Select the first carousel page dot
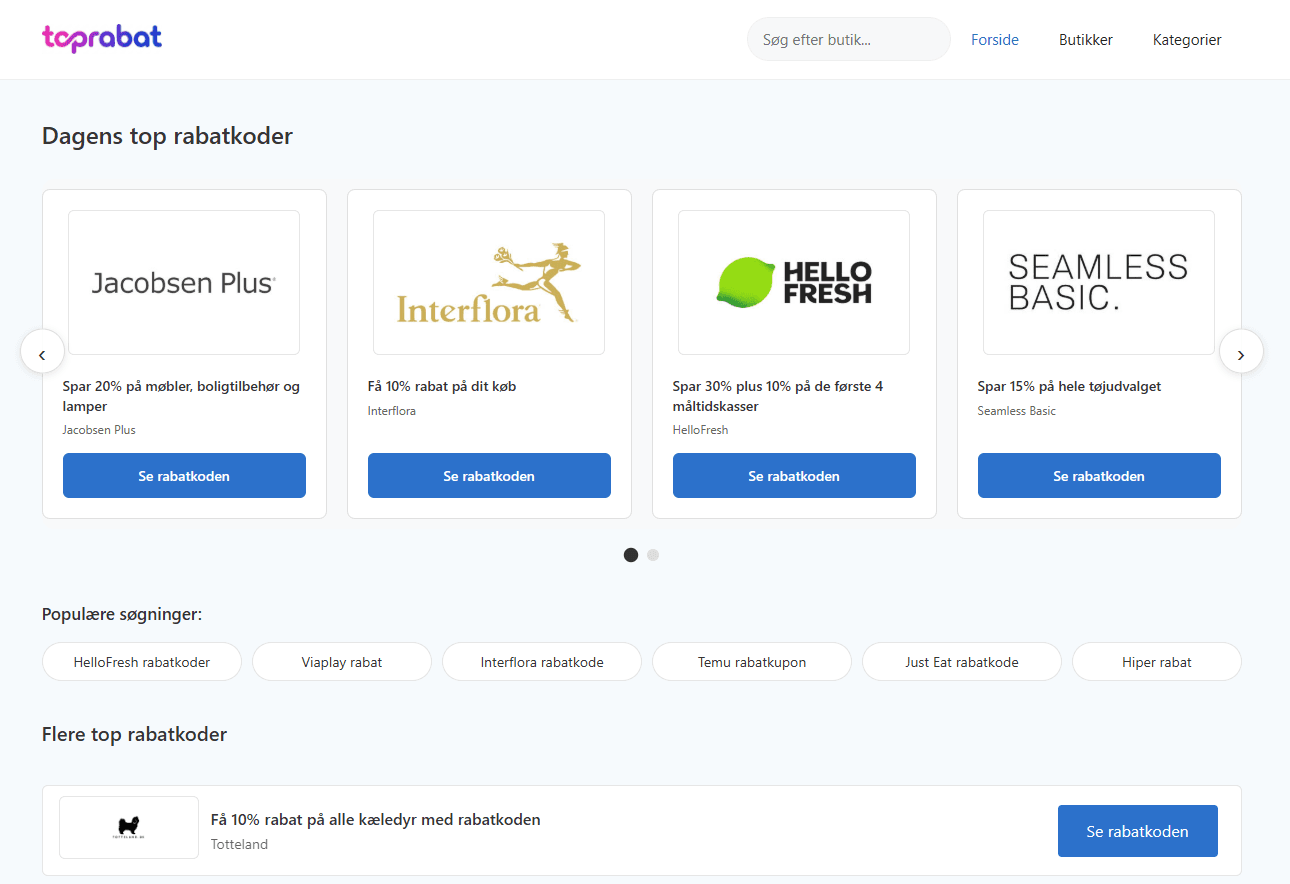This screenshot has height=884, width=1290. [x=631, y=555]
